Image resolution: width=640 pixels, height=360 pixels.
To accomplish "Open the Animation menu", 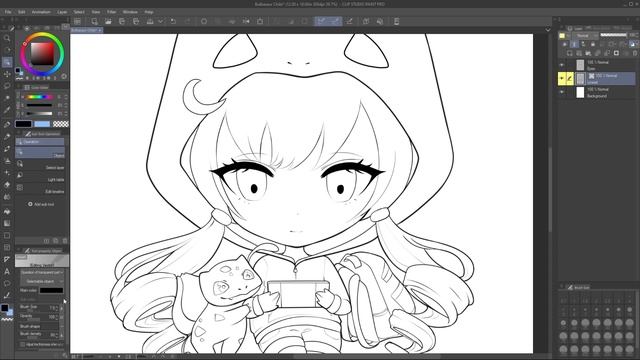I will click(41, 12).
